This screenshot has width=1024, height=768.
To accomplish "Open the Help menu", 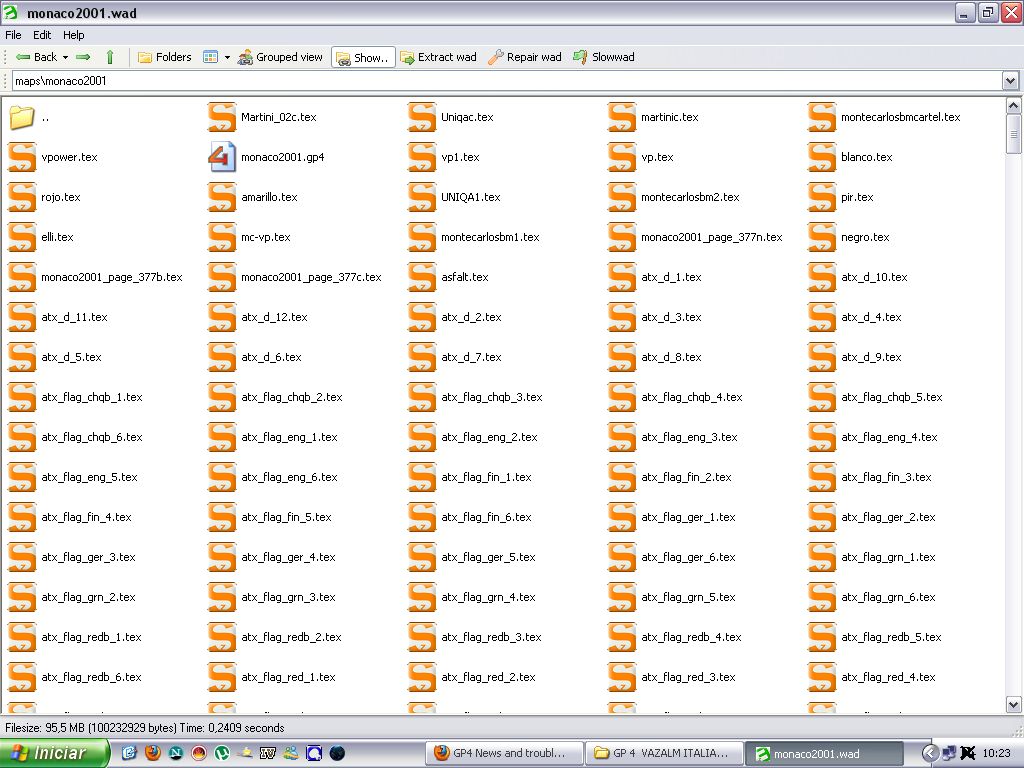I will tap(74, 35).
